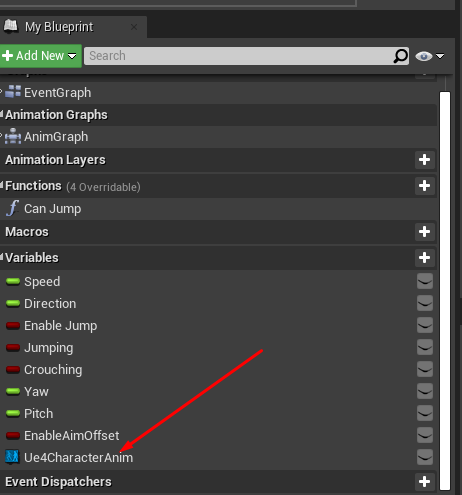The image size is (462, 495).
Task: Add a new Event Dispatcher
Action: (x=424, y=481)
